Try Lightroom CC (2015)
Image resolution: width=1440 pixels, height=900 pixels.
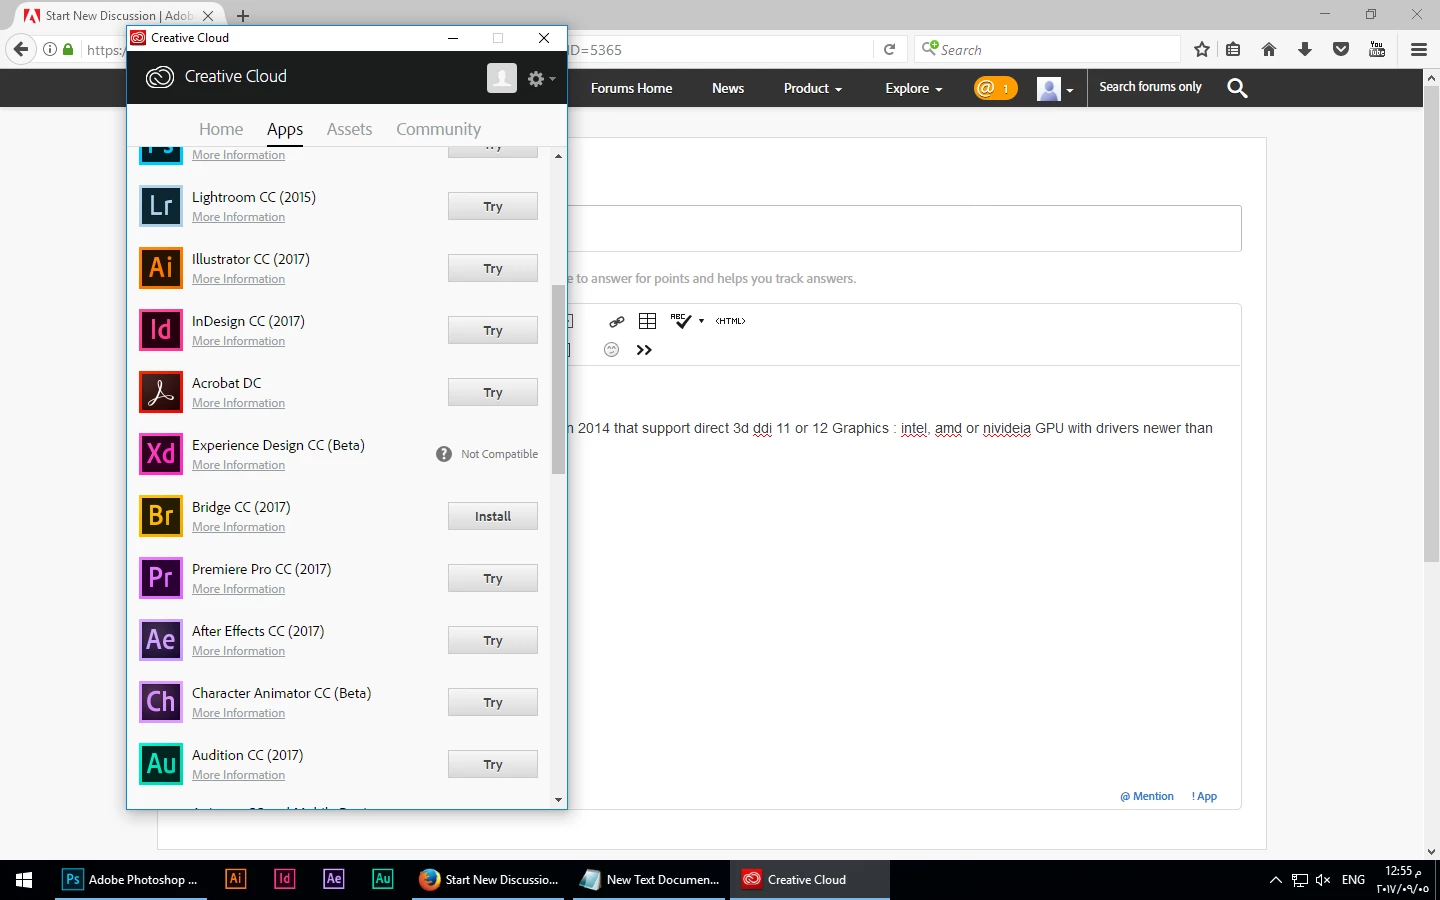(x=493, y=206)
